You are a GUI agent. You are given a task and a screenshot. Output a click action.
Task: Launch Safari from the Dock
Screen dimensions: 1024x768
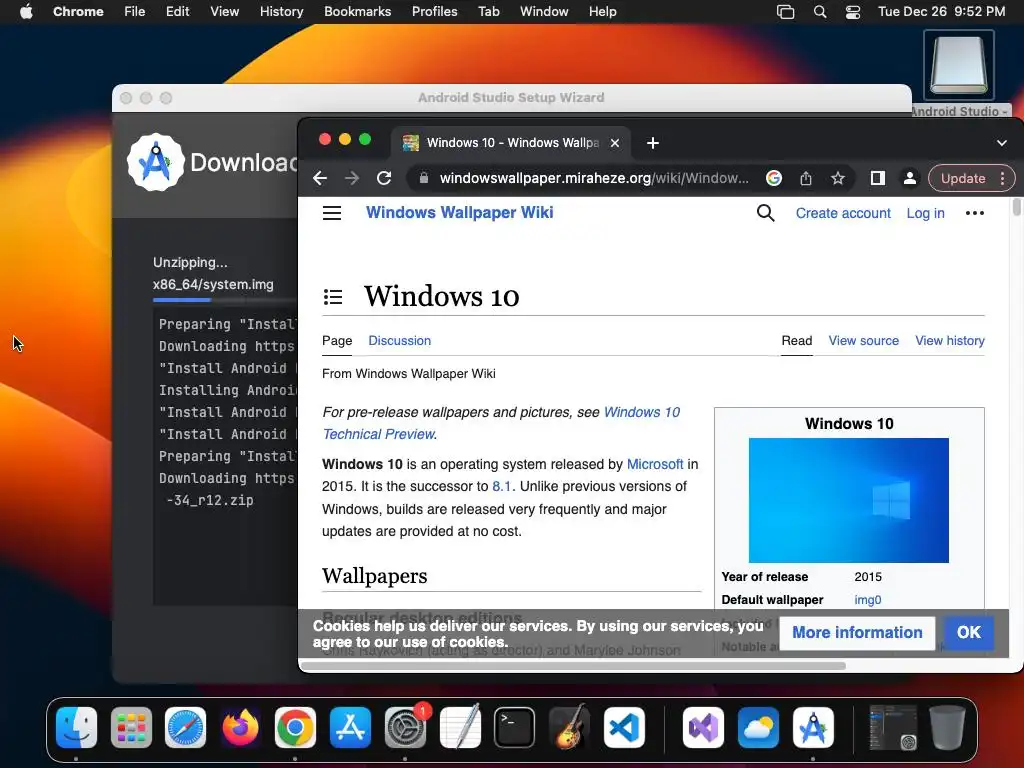tap(185, 728)
